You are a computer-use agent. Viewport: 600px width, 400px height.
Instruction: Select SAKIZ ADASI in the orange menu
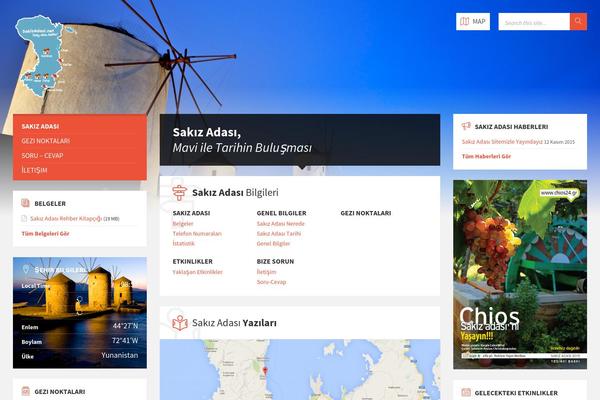[40, 126]
